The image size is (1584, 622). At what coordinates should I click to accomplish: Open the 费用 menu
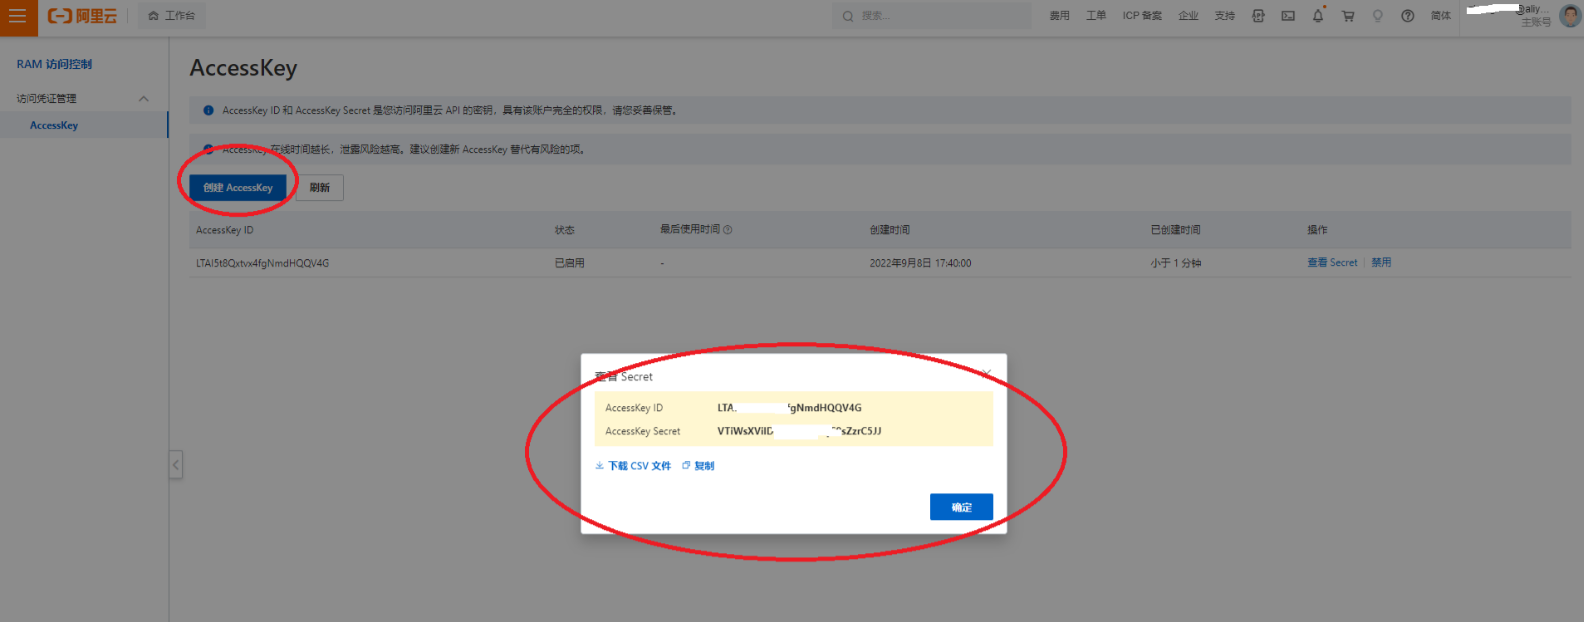tap(1059, 16)
